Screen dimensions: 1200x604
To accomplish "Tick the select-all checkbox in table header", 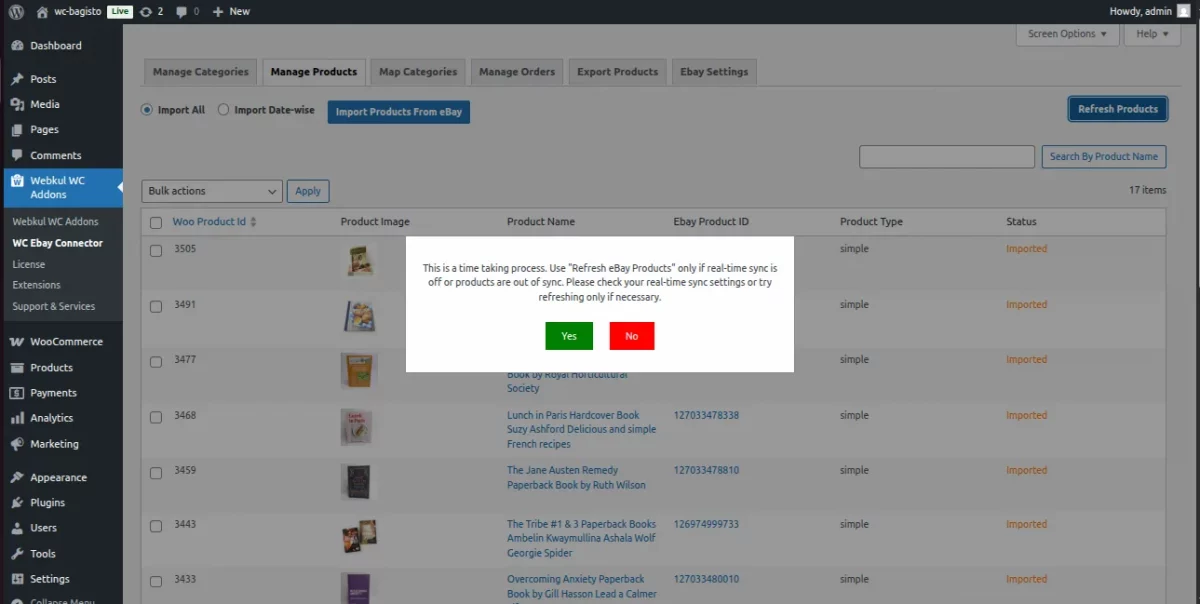I will (x=156, y=223).
